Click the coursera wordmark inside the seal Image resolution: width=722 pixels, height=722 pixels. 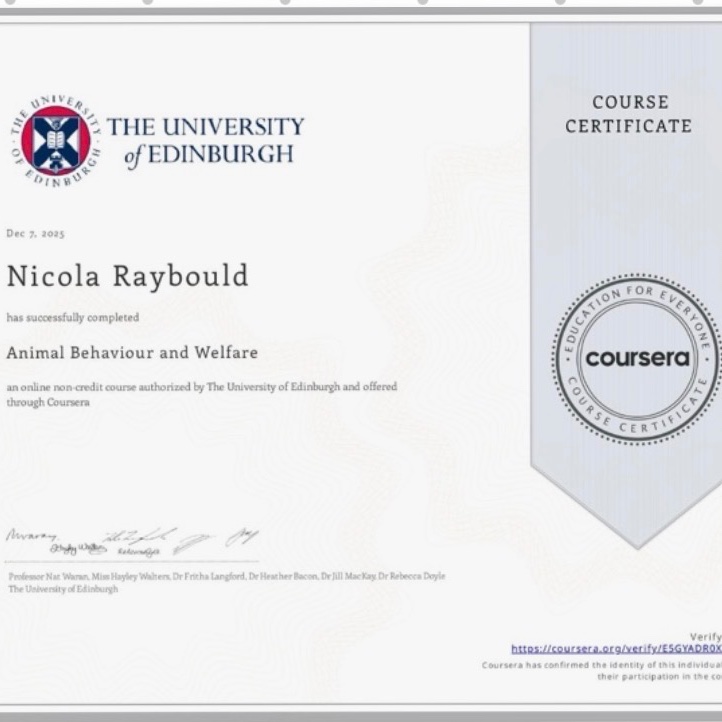[x=637, y=358]
